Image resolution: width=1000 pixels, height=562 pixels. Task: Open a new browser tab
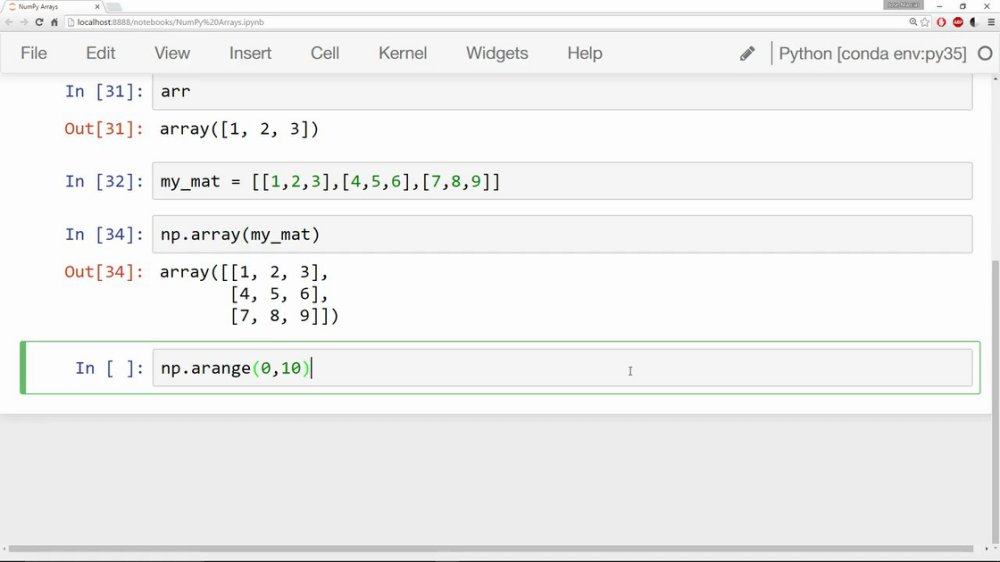point(114,6)
